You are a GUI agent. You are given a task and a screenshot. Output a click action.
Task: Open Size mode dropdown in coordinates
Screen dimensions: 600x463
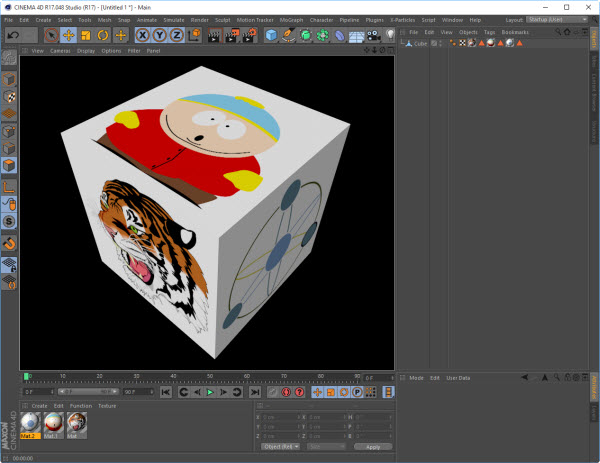tap(326, 447)
